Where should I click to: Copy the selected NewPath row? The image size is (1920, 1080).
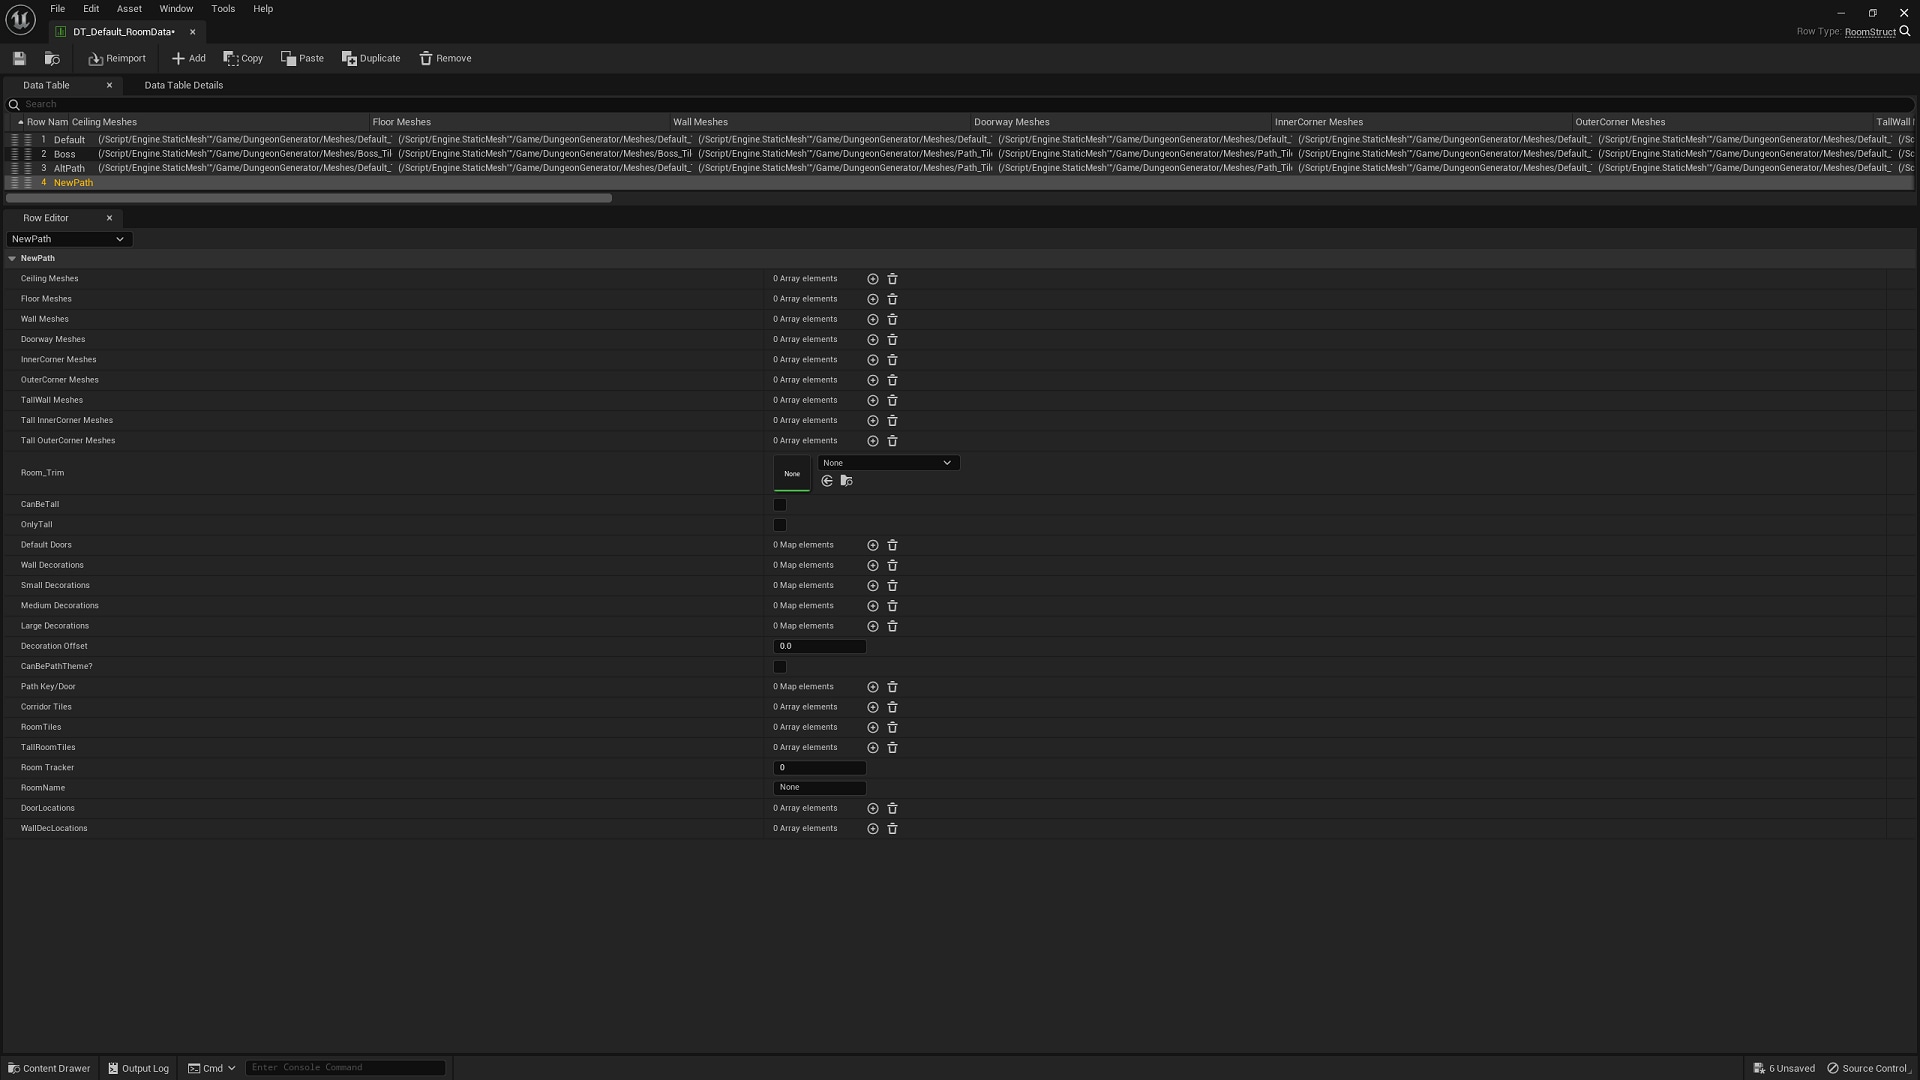243,58
